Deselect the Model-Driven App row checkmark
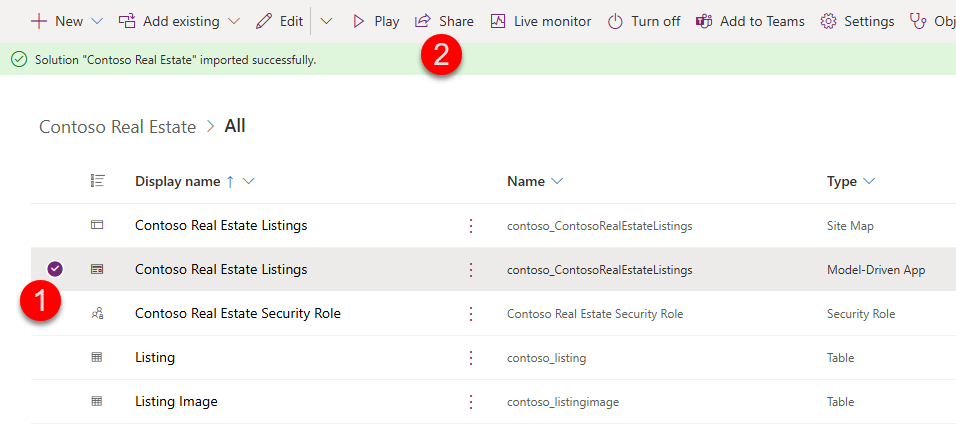This screenshot has height=433, width=956. [x=56, y=269]
